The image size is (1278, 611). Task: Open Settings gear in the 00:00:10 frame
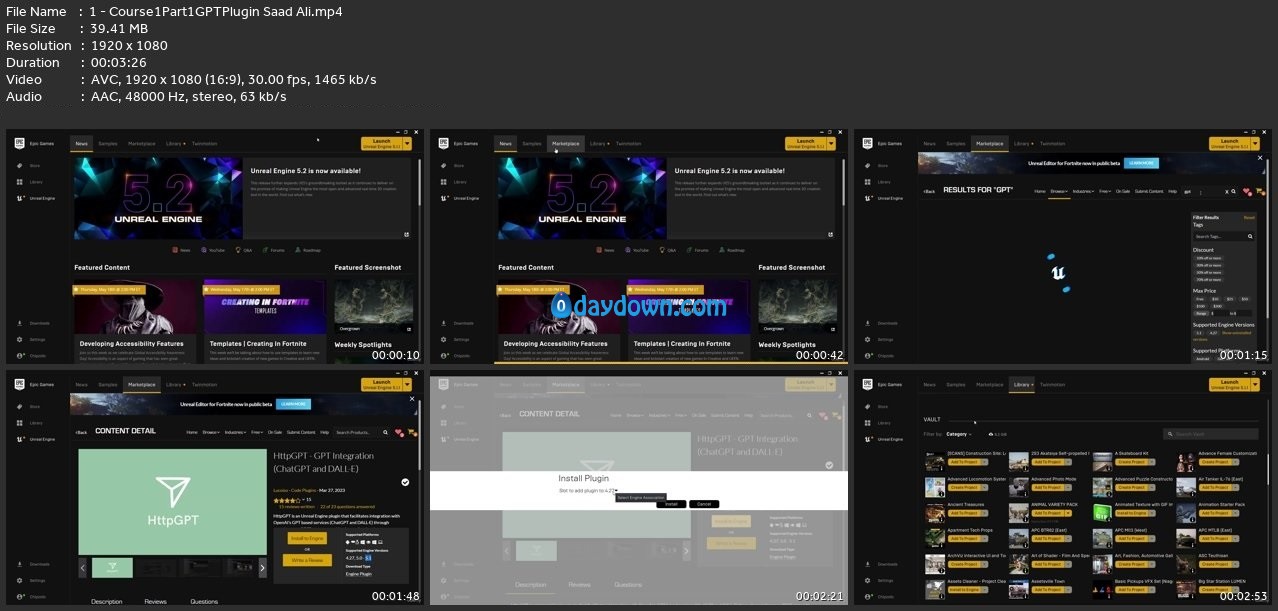click(20, 339)
